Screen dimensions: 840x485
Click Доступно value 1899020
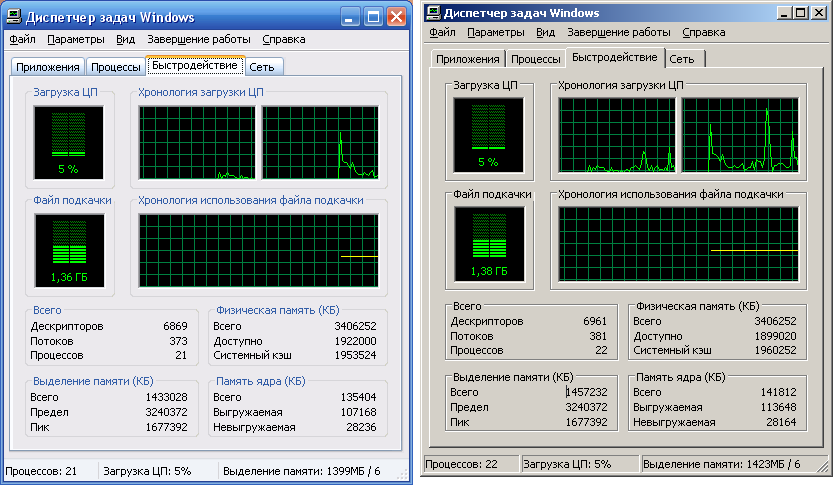(x=775, y=337)
